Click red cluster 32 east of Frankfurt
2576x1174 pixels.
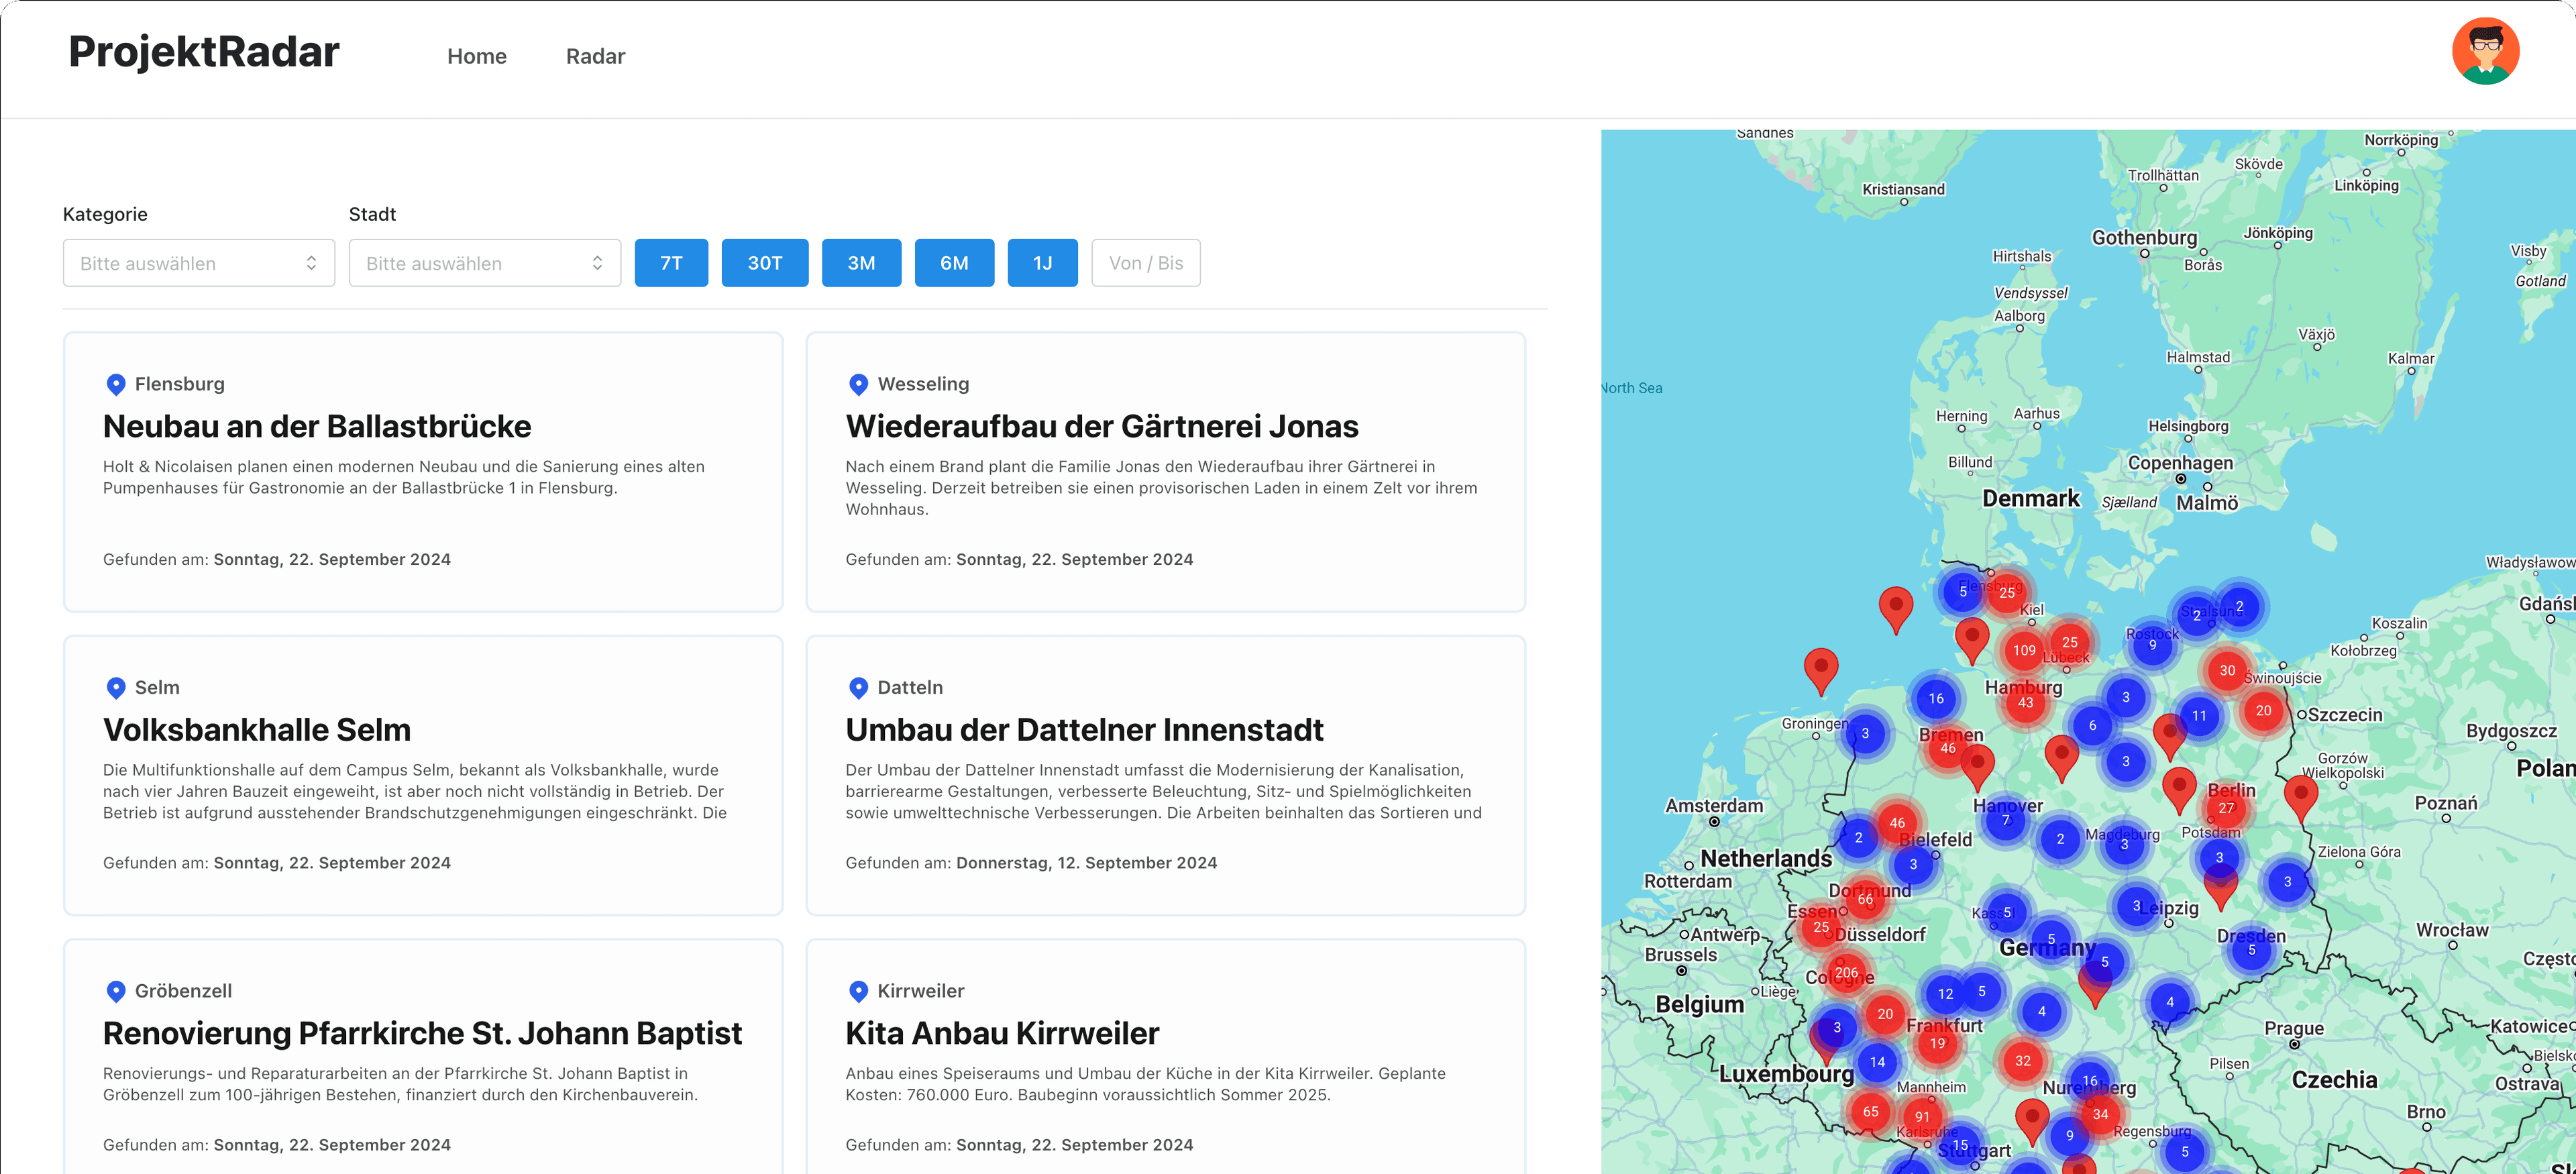click(2023, 1060)
